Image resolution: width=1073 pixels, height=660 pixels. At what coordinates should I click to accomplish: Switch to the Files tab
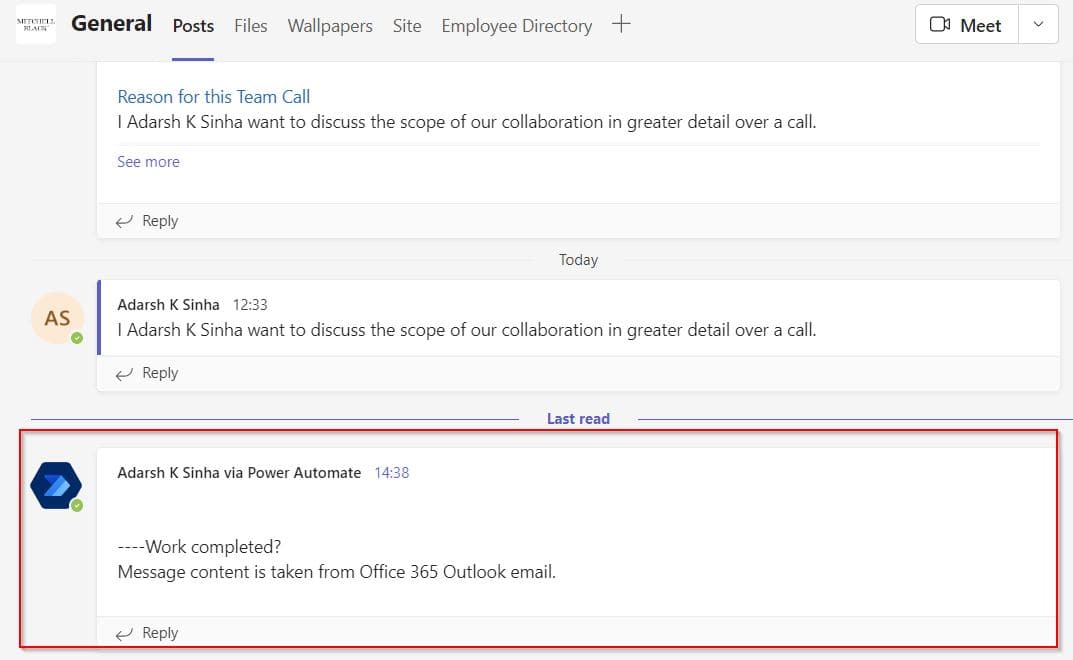click(x=250, y=26)
